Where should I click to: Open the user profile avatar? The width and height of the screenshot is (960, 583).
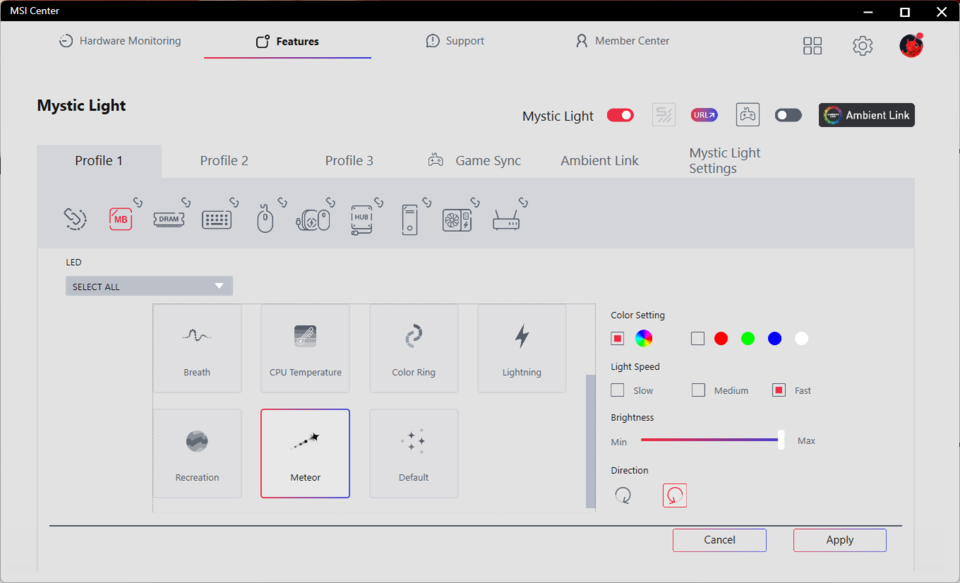[x=911, y=45]
